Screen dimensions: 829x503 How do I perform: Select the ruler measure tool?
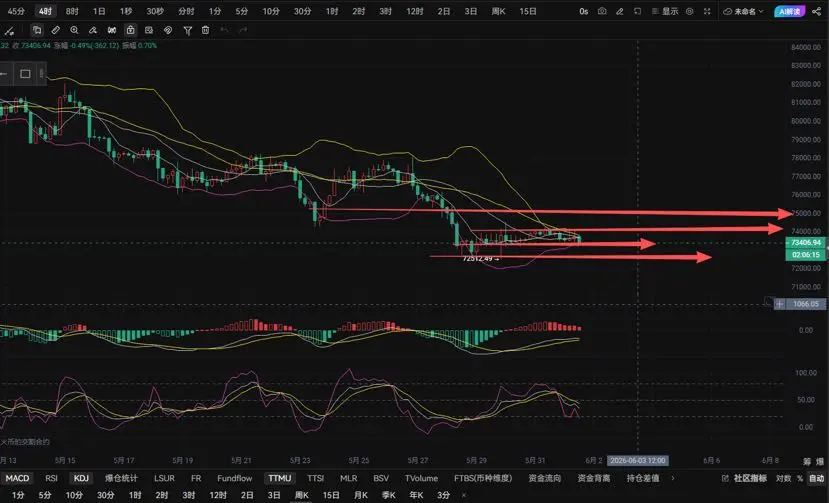pyautogui.click(x=56, y=30)
